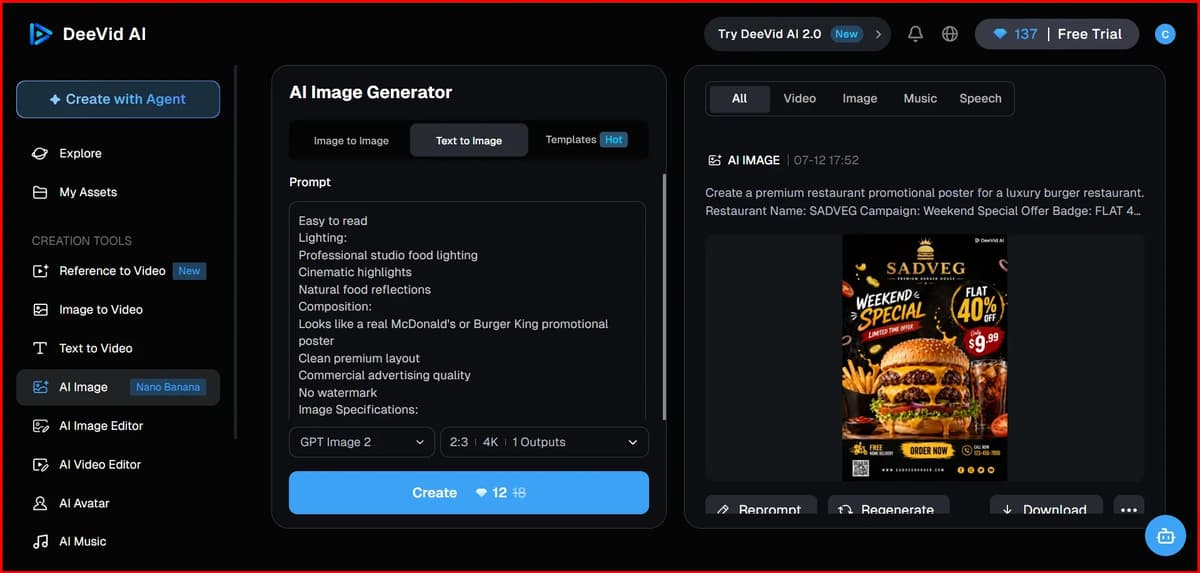Screen dimensions: 1200x573
Task: Click the Create with Agent button
Action: (118, 99)
